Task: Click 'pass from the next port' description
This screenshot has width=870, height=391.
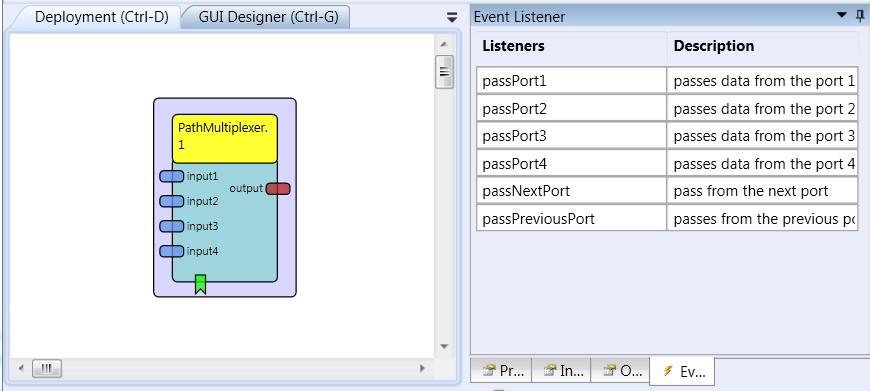Action: pos(762,191)
